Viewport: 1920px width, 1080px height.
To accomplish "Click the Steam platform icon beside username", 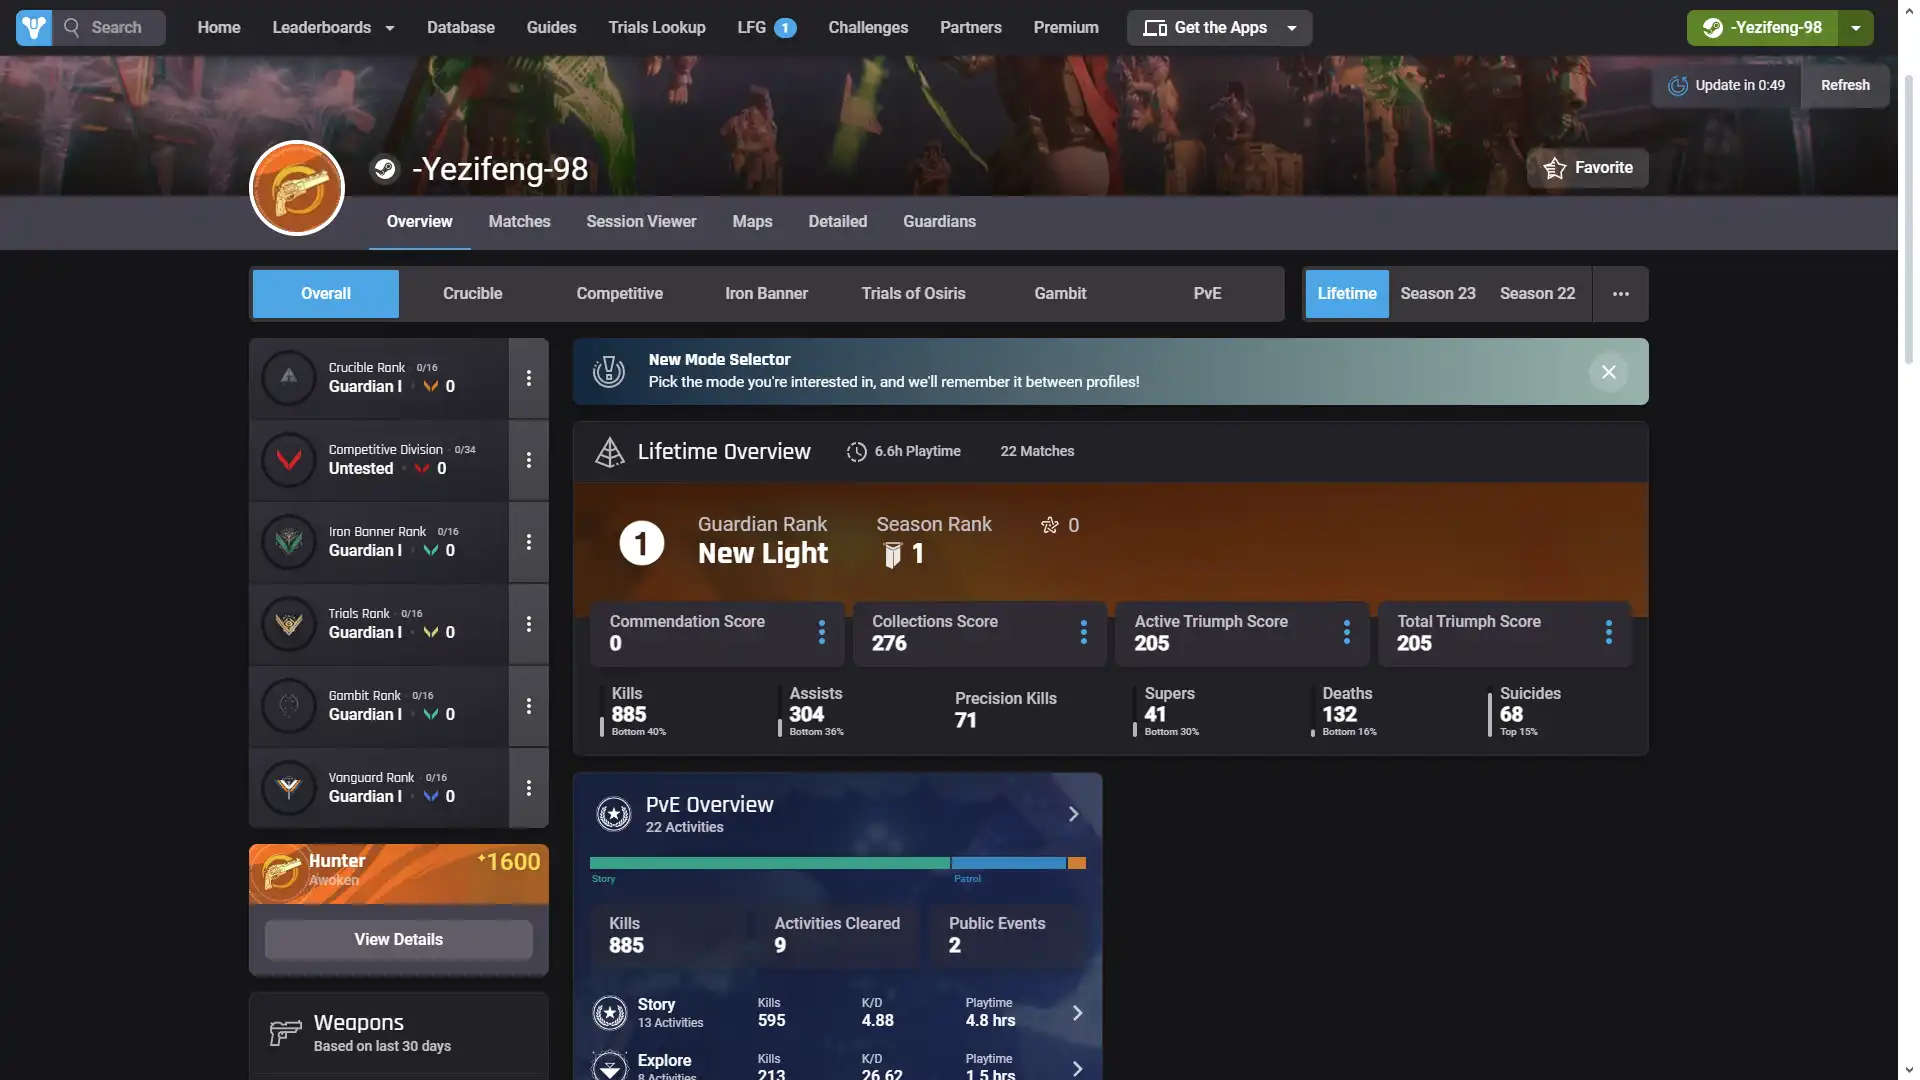I will [384, 169].
